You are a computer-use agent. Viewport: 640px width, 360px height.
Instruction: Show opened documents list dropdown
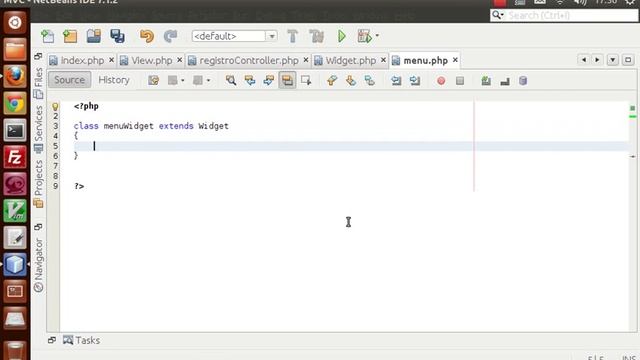(613, 60)
